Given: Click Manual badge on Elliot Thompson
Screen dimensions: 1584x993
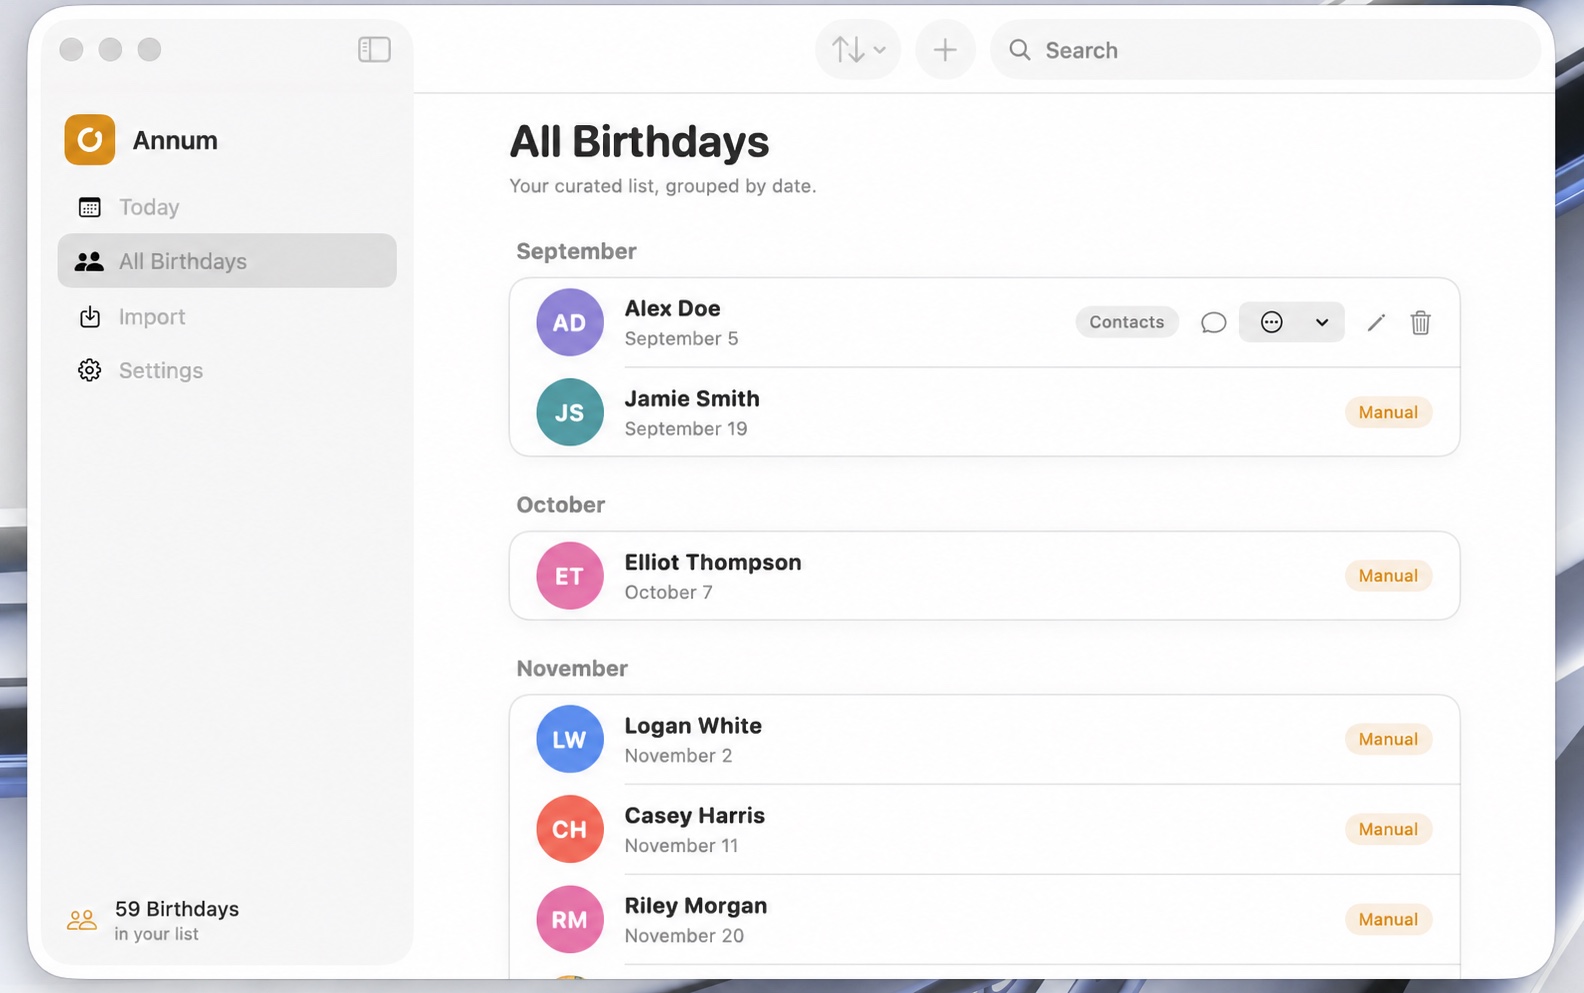Looking at the screenshot, I should pos(1388,575).
